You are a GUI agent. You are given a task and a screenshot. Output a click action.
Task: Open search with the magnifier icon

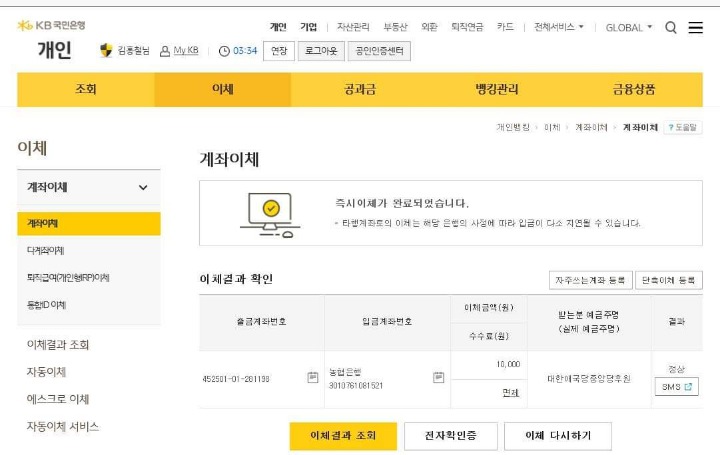(670, 28)
